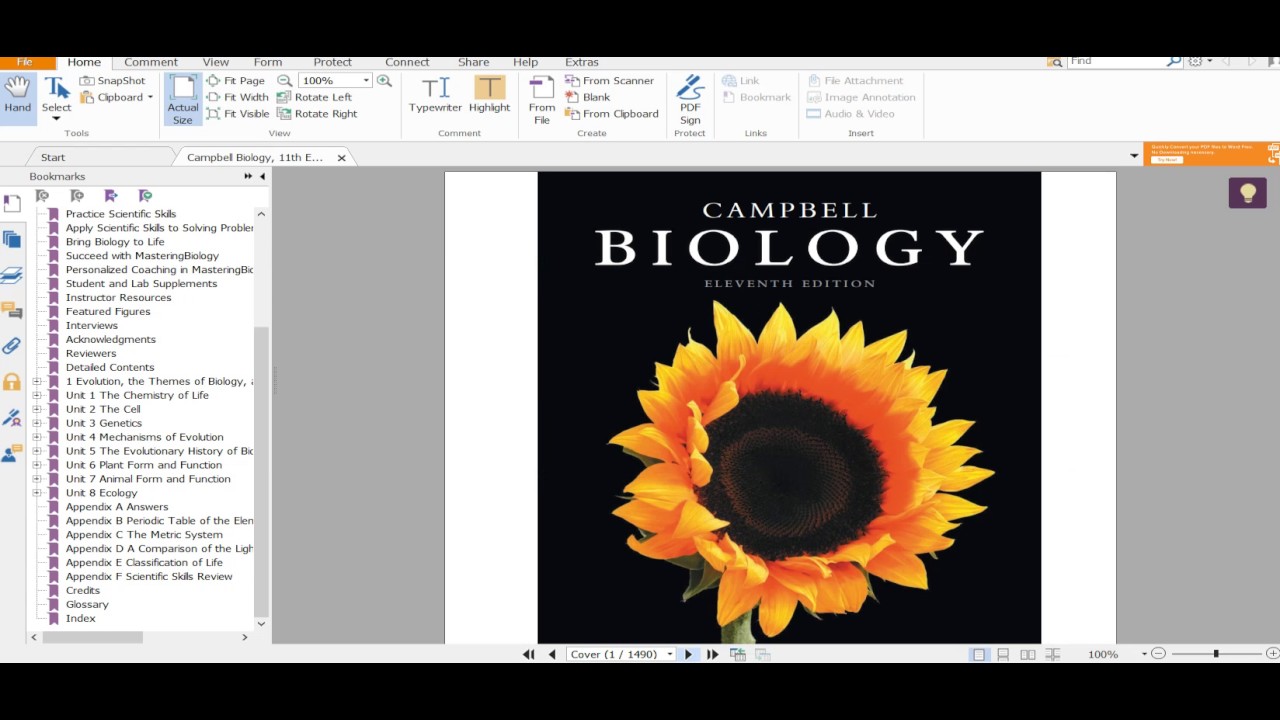The height and width of the screenshot is (720, 1280).
Task: Open the tab list dropdown arrow
Action: click(1134, 156)
